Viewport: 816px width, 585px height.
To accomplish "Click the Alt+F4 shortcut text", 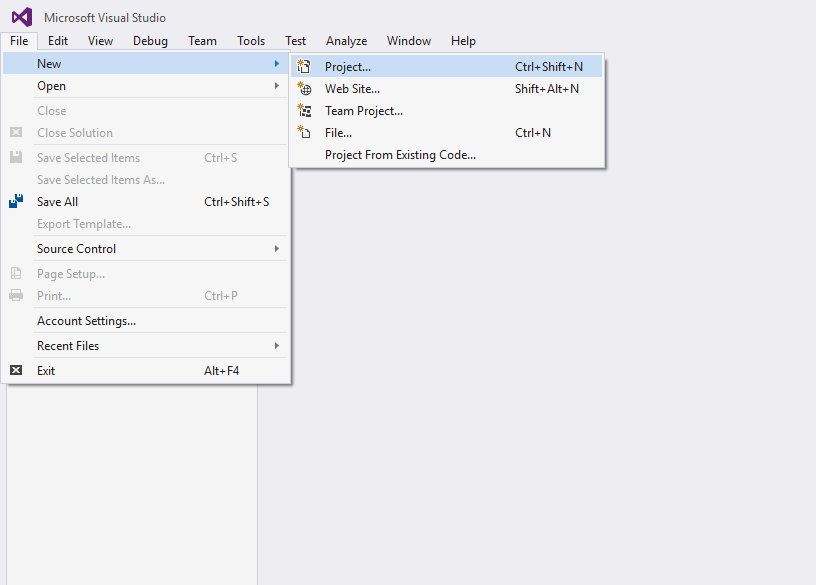I will pos(222,371).
